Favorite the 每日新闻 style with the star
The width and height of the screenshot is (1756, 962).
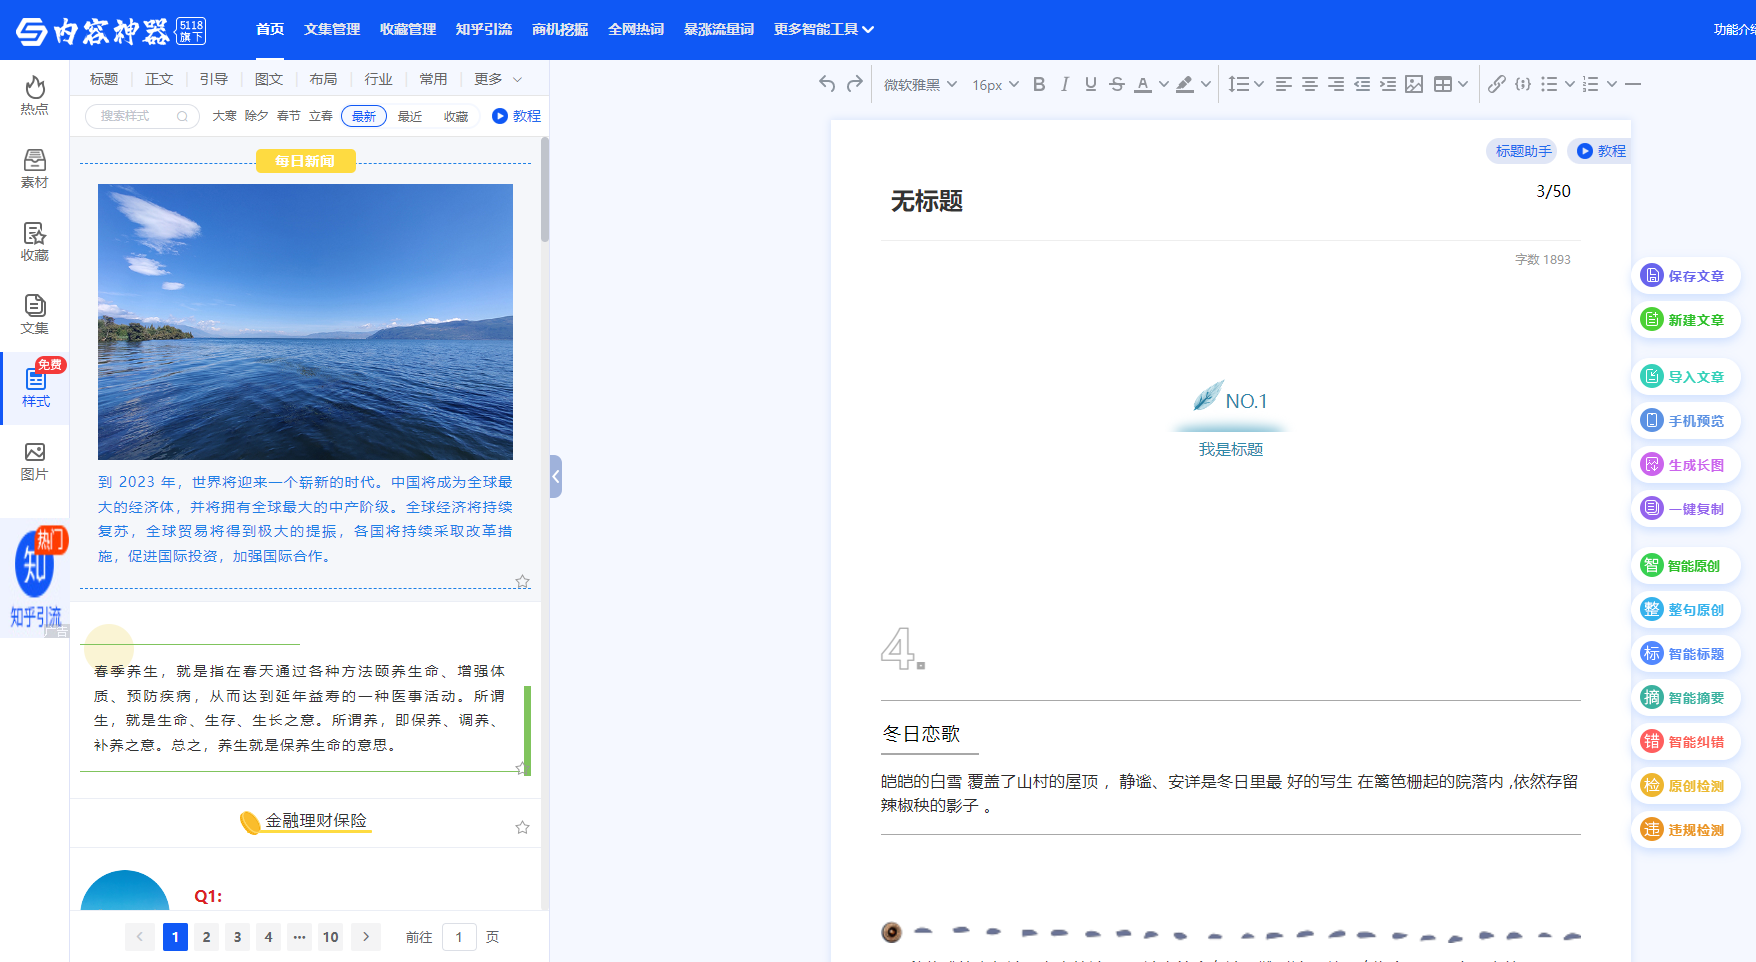tap(522, 581)
